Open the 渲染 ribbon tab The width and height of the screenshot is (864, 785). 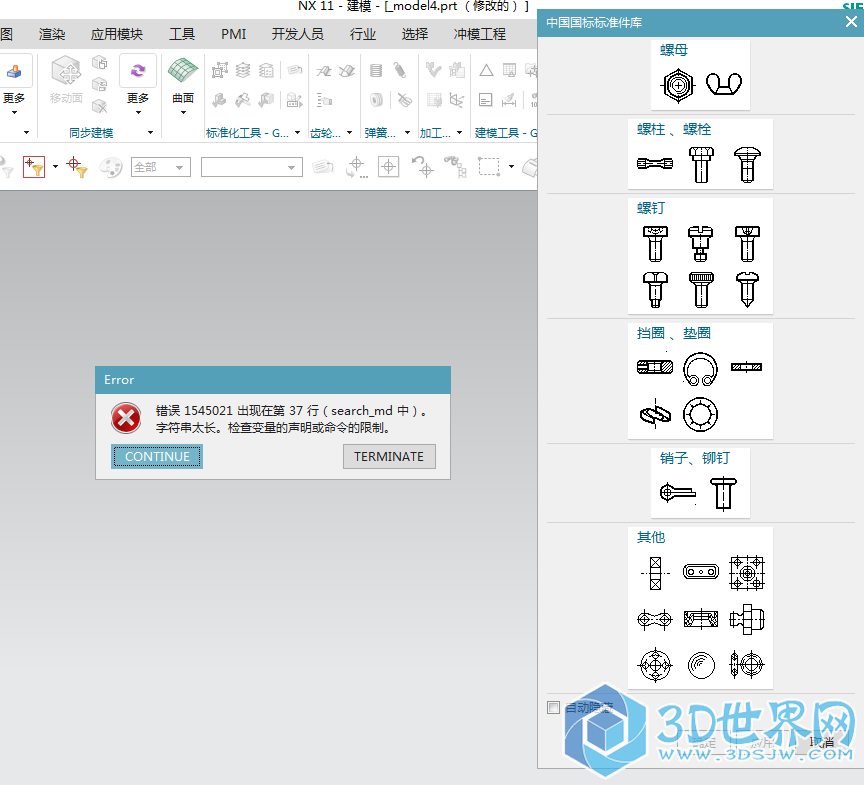[52, 34]
